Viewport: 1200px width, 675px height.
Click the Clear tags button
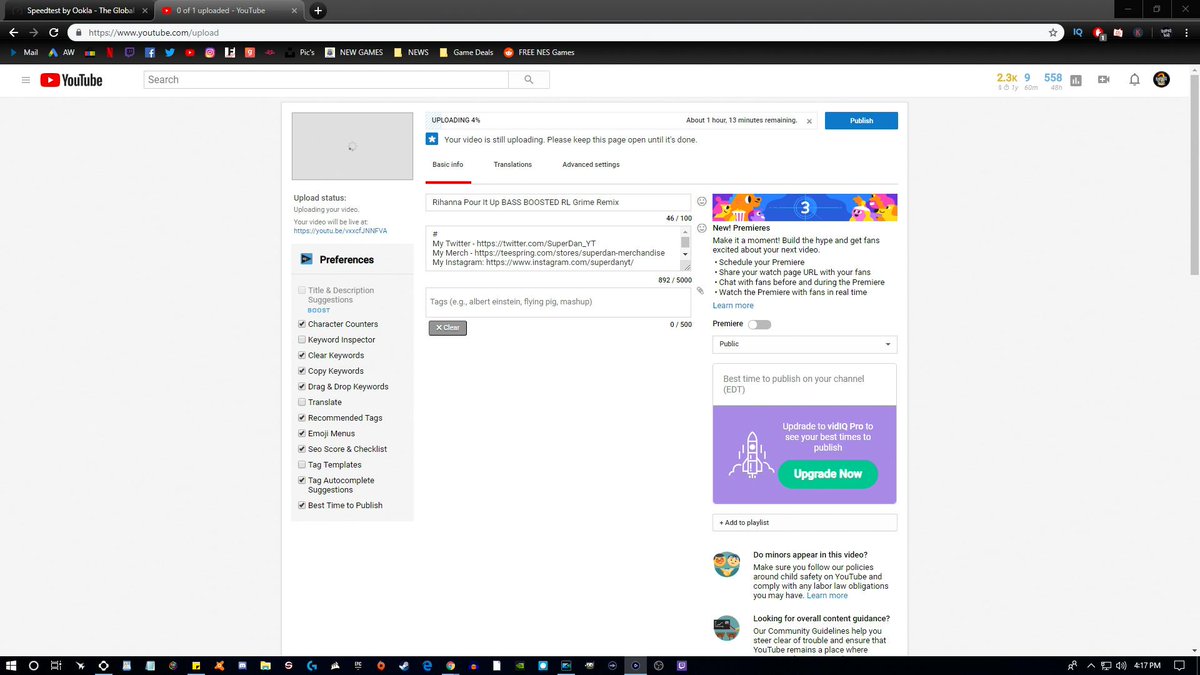pyautogui.click(x=447, y=327)
